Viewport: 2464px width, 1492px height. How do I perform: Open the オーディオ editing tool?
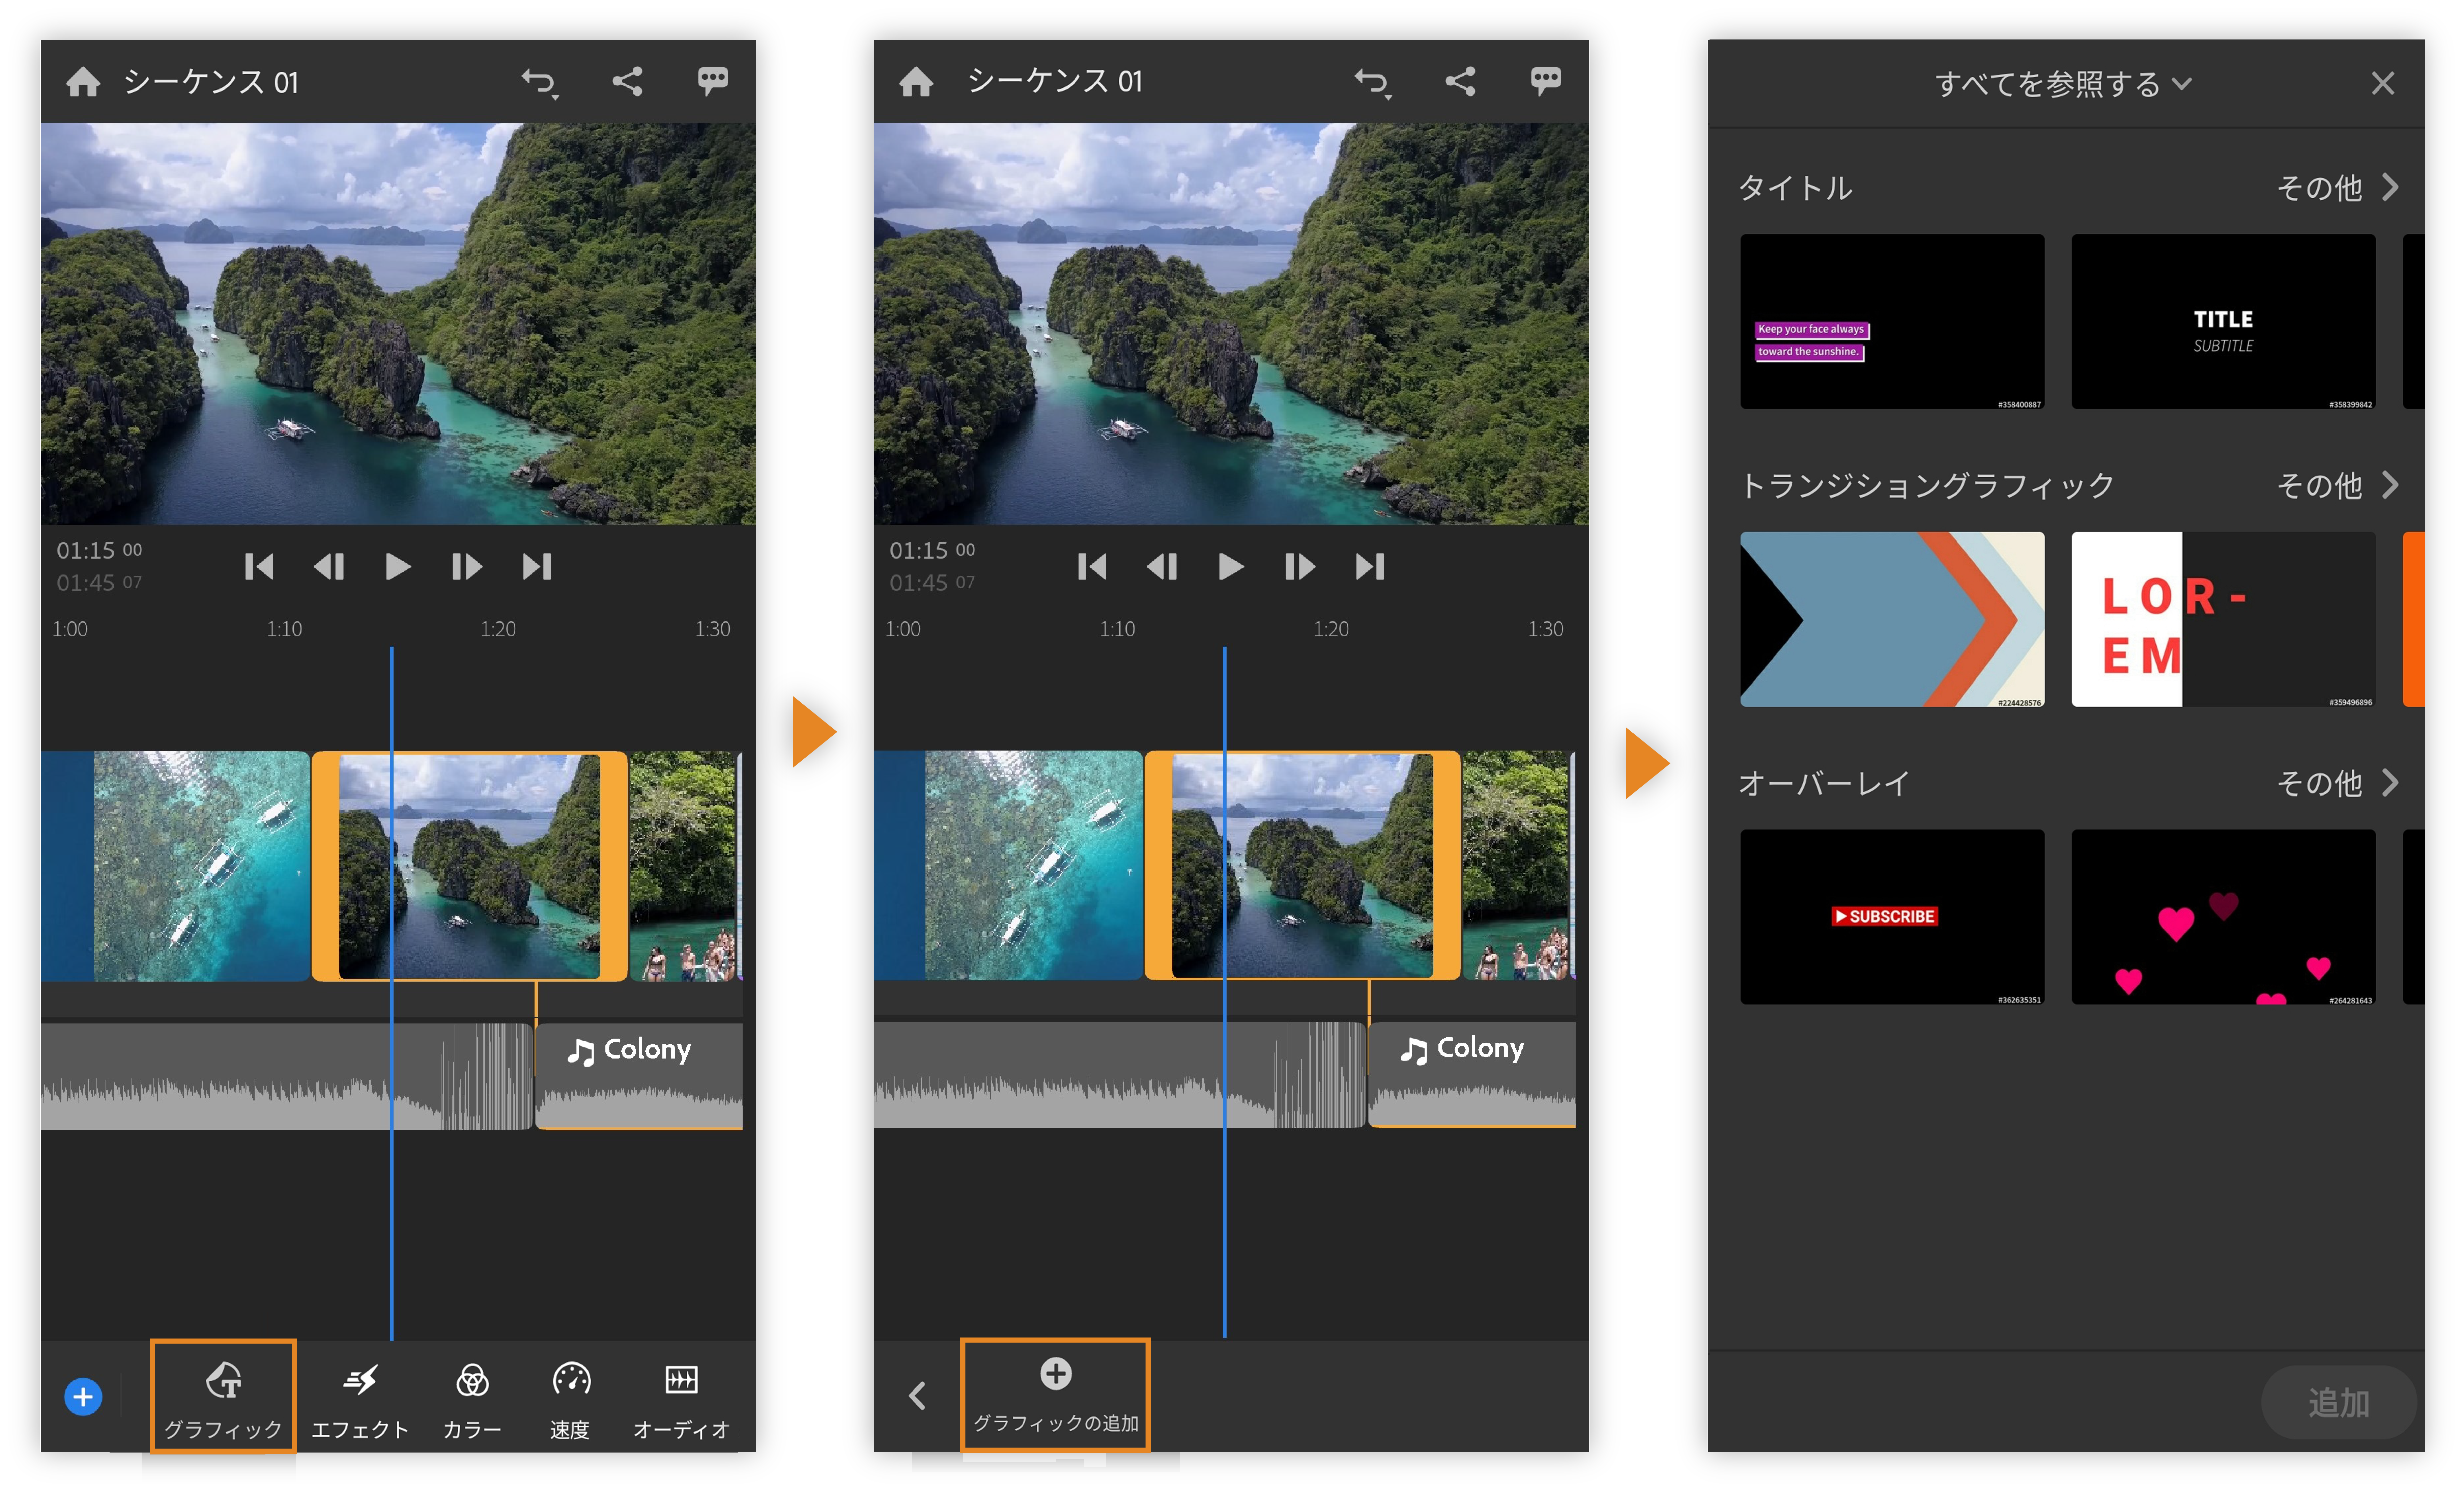681,1397
